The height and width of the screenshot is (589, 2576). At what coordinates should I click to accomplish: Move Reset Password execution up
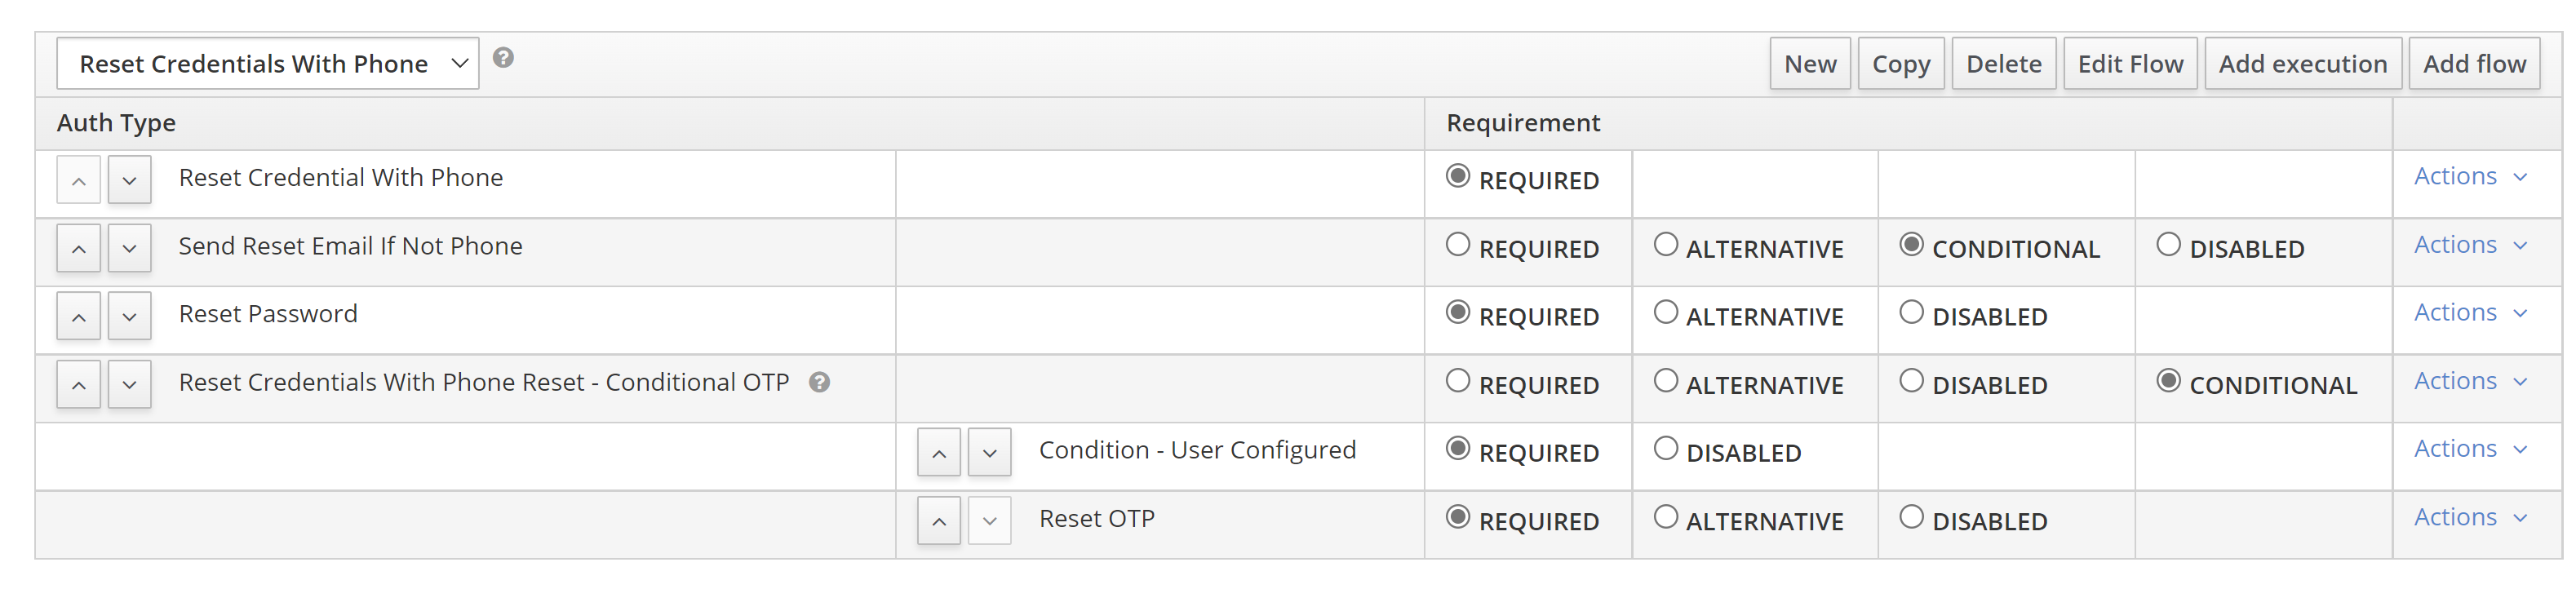[x=79, y=317]
